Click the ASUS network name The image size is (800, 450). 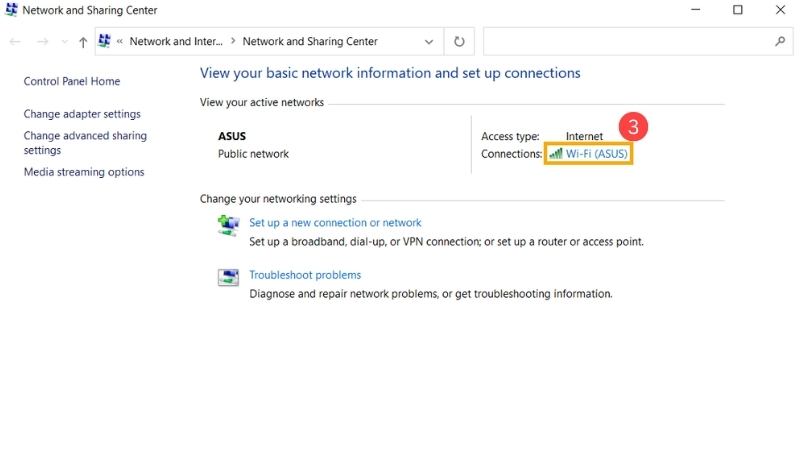coord(232,136)
